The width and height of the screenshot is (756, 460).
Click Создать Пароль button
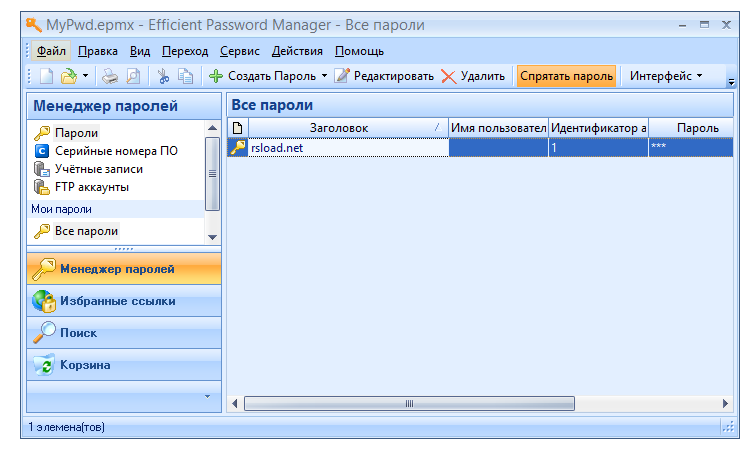click(262, 76)
